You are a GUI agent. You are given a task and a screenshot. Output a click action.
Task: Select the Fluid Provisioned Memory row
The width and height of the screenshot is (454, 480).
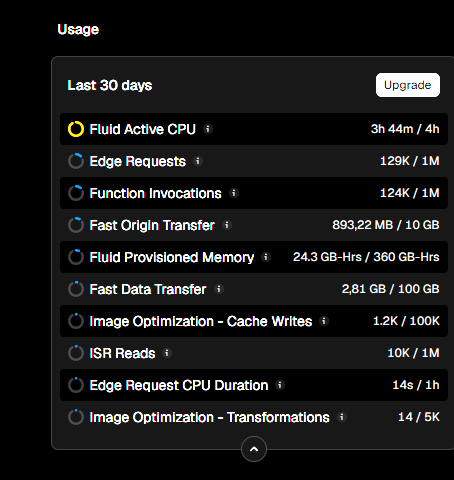(254, 257)
